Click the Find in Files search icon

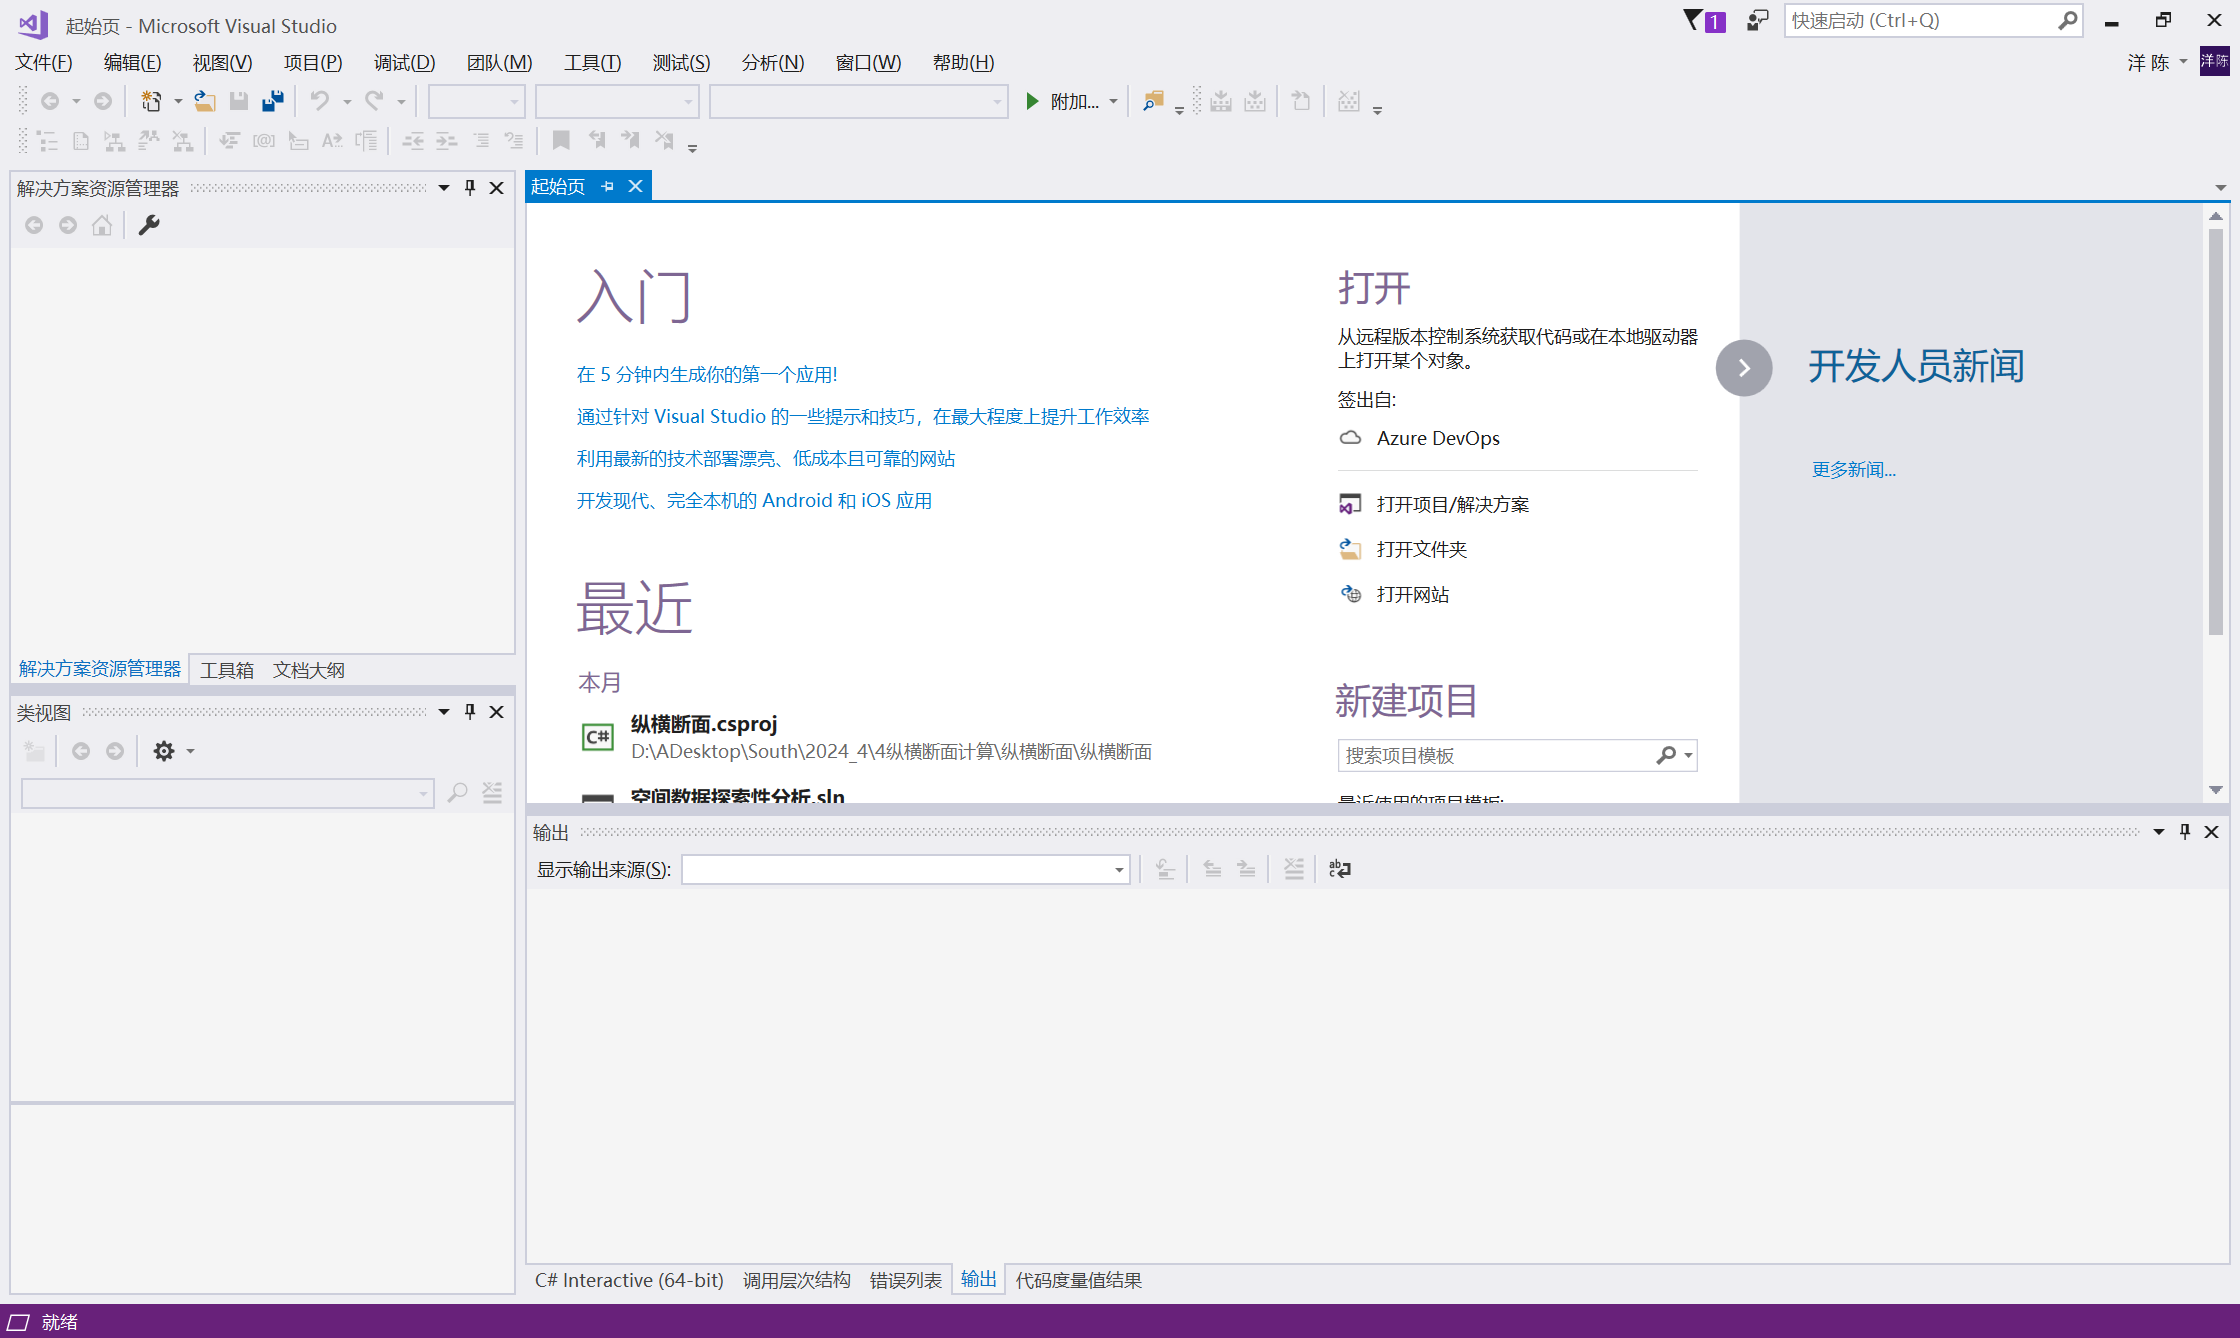pyautogui.click(x=1152, y=100)
